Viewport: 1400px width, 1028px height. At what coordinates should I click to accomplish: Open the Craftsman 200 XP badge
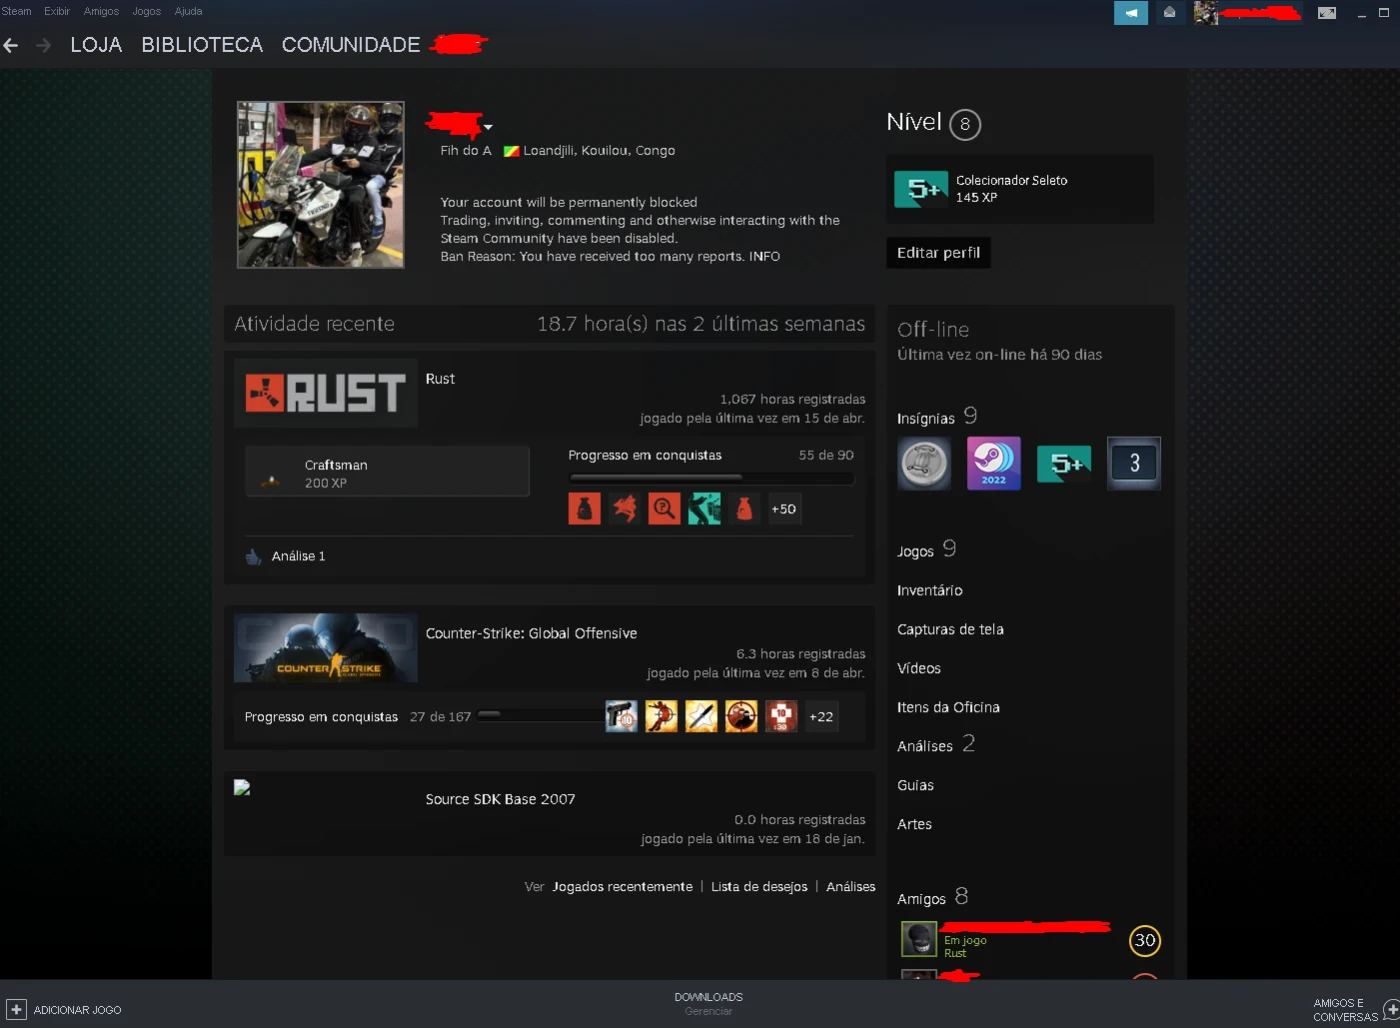coord(387,471)
